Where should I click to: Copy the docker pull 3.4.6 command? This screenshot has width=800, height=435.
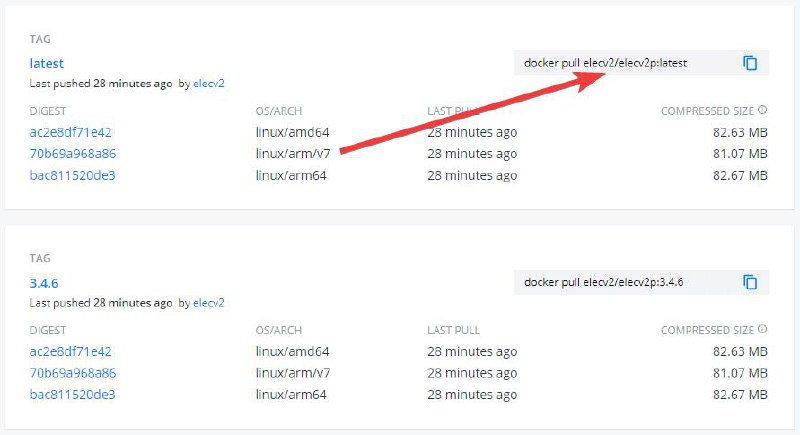coord(750,282)
